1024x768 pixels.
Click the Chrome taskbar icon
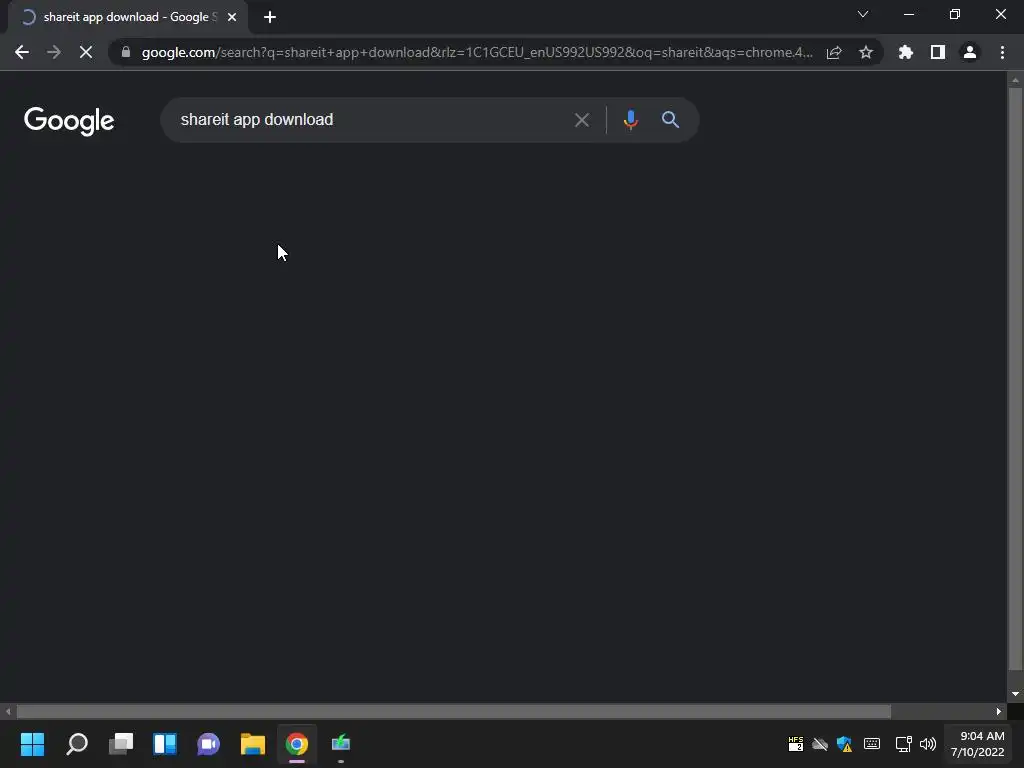pyautogui.click(x=296, y=744)
